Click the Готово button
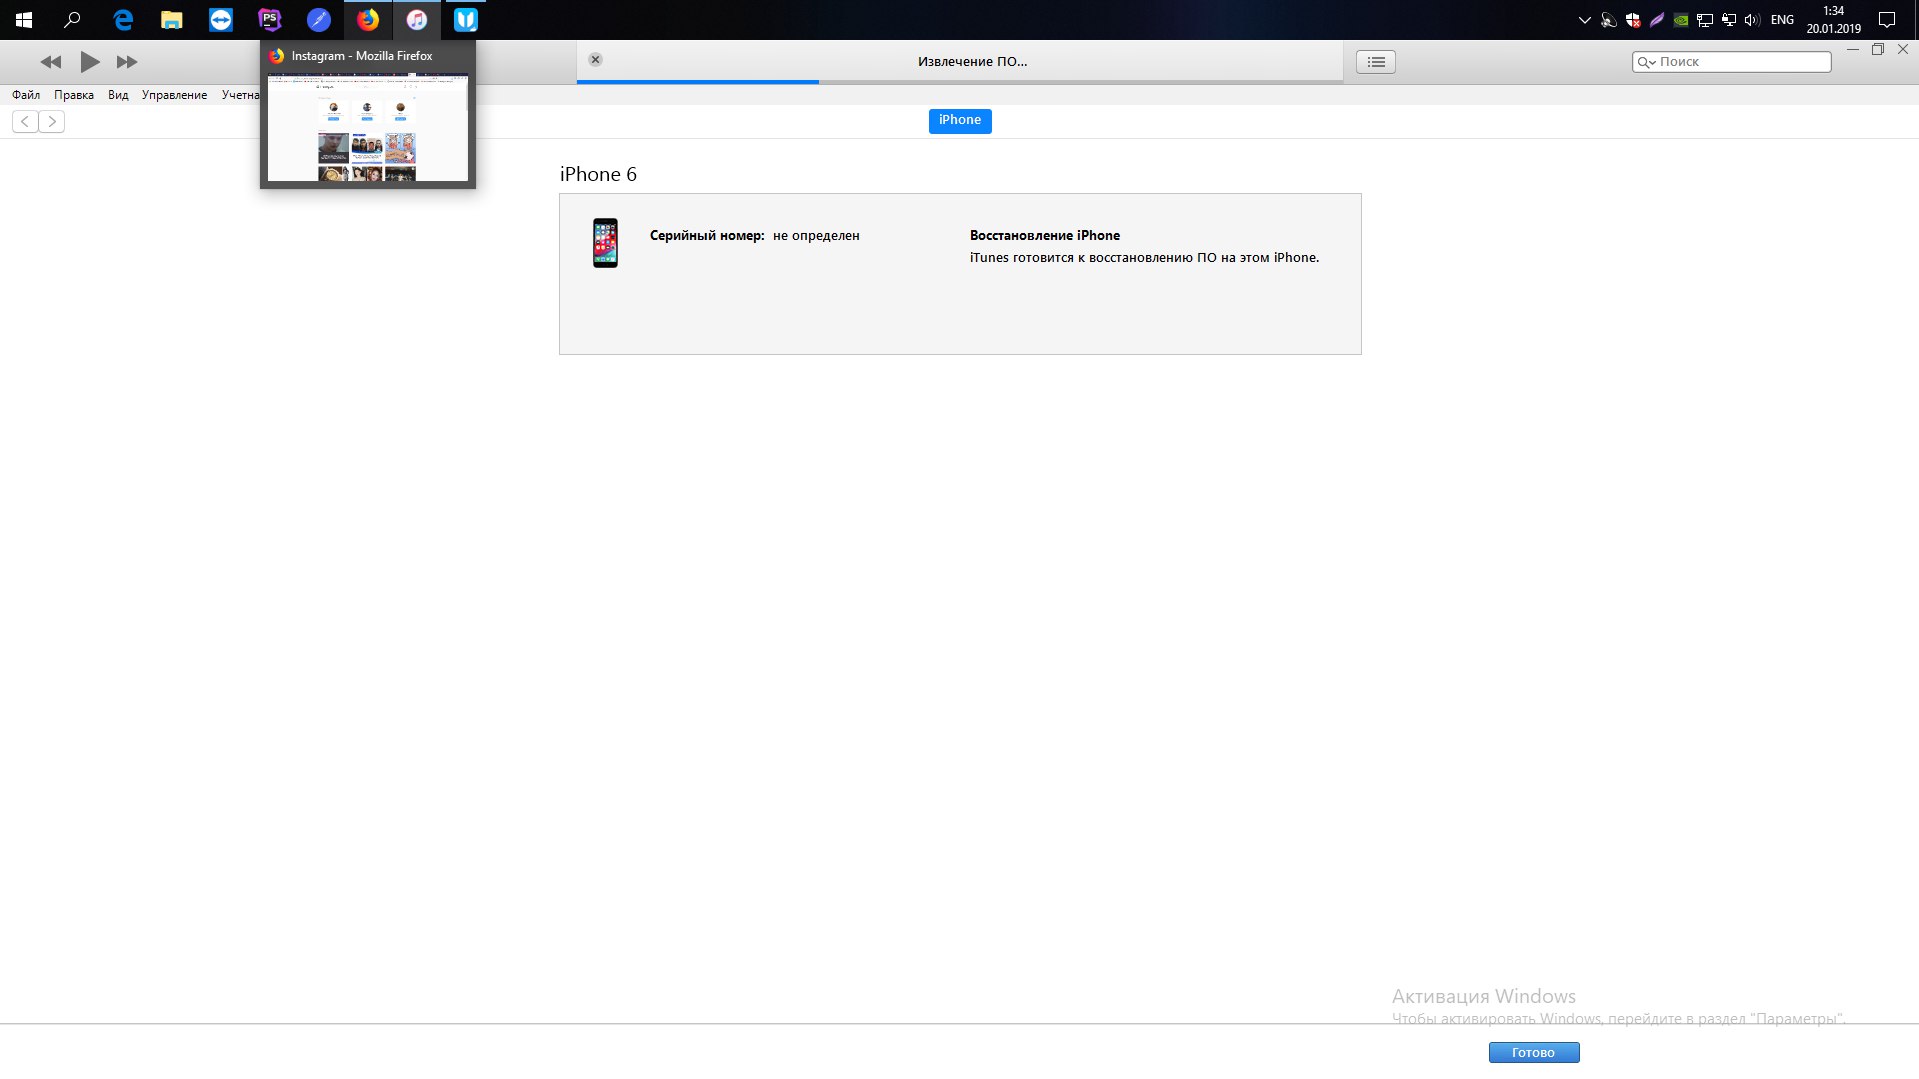Screen dimensions: 1919x1079 [x=1534, y=1052]
